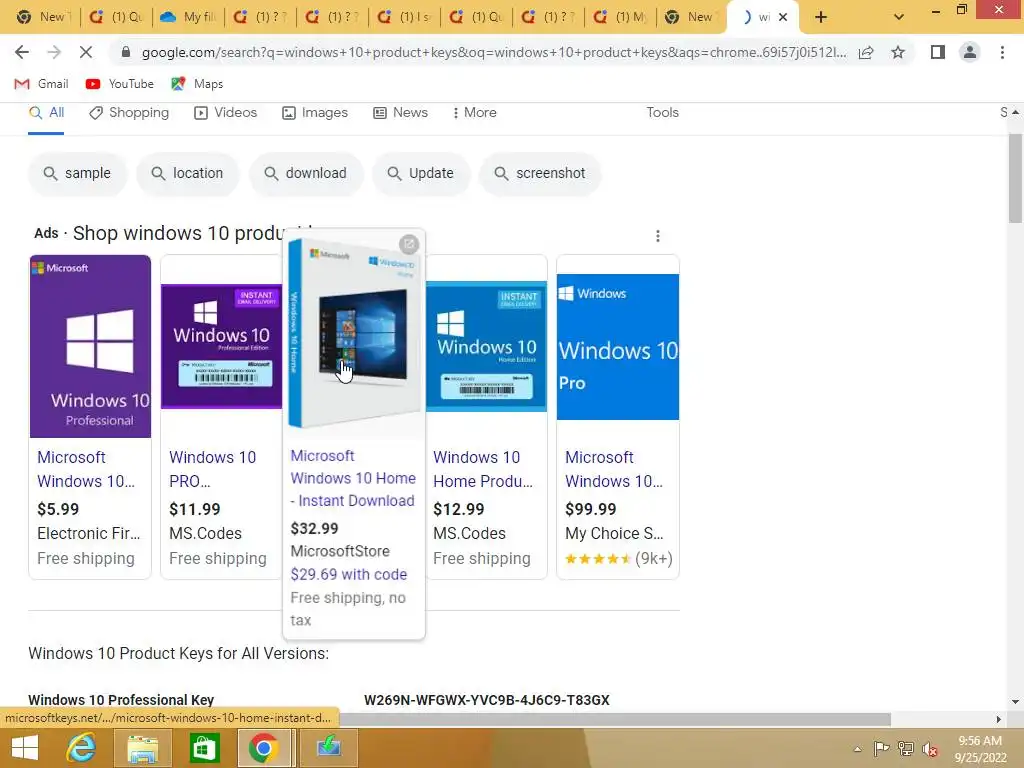Select the product key W269N-WFGWX-YVC9B-4J6C9-T83GX
The height and width of the screenshot is (768, 1024).
pyautogui.click(x=487, y=700)
